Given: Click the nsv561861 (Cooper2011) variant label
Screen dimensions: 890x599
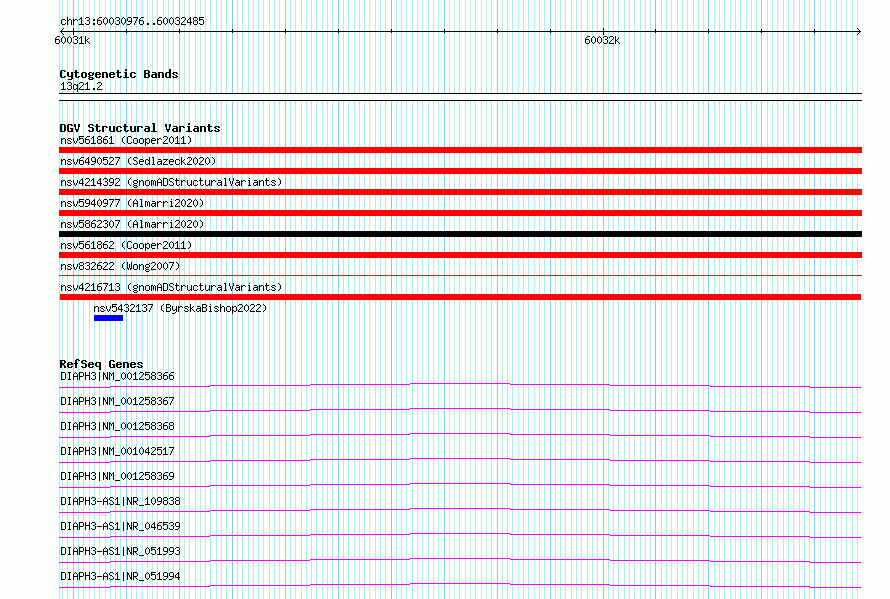Looking at the screenshot, I should click(126, 140).
